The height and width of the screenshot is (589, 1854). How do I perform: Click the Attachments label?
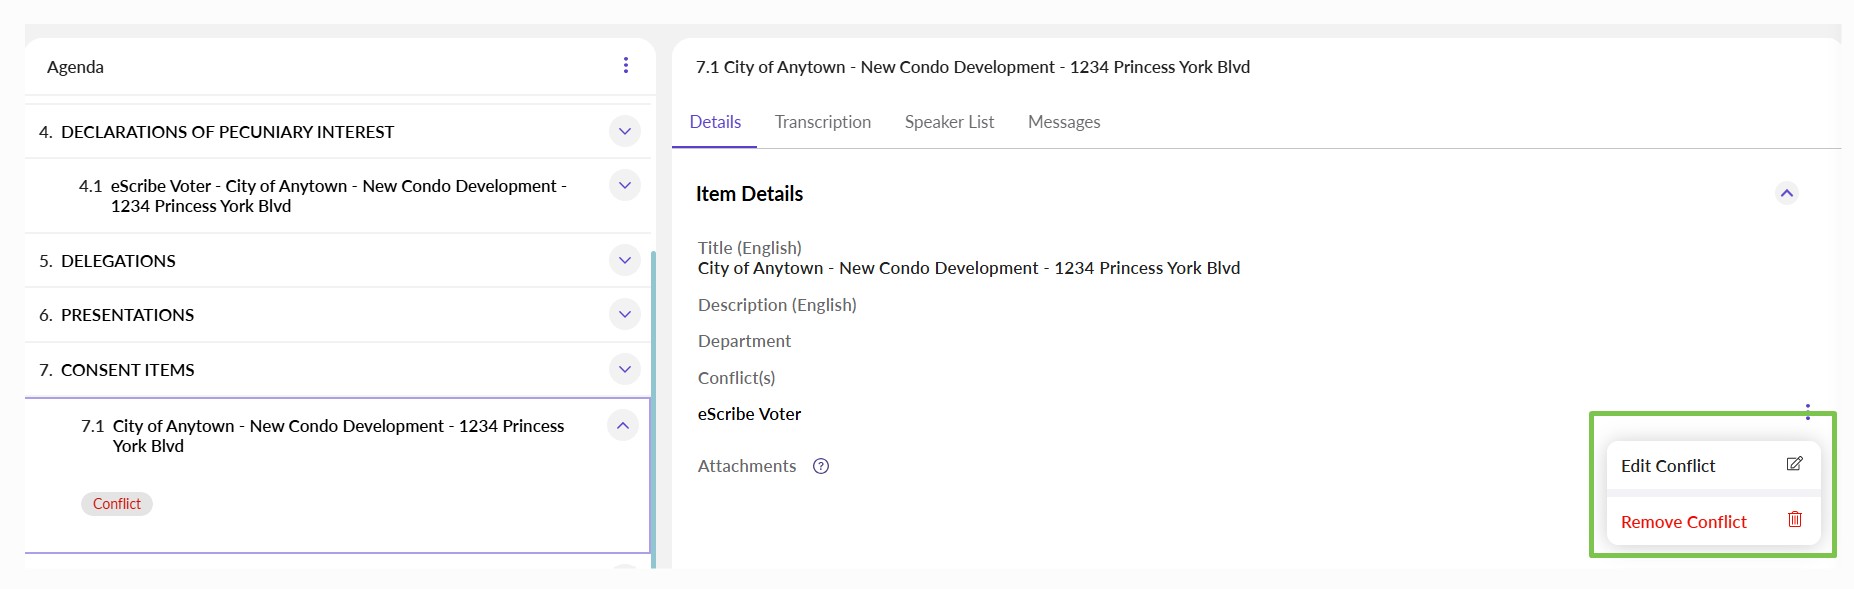coord(747,466)
